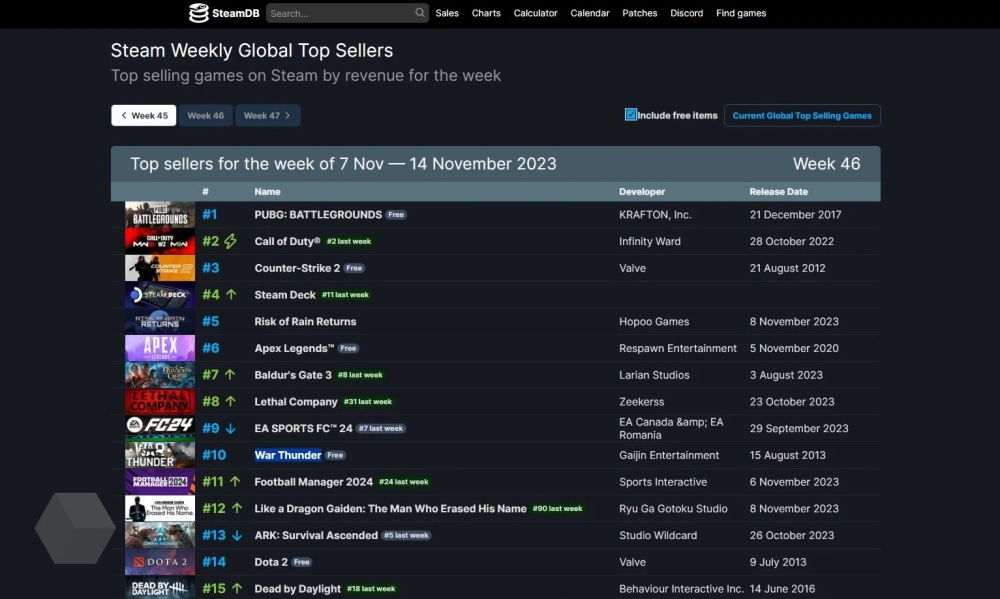Open the Baldur's Gate 3 game link
Viewport: 1000px width, 599px height.
tap(293, 375)
